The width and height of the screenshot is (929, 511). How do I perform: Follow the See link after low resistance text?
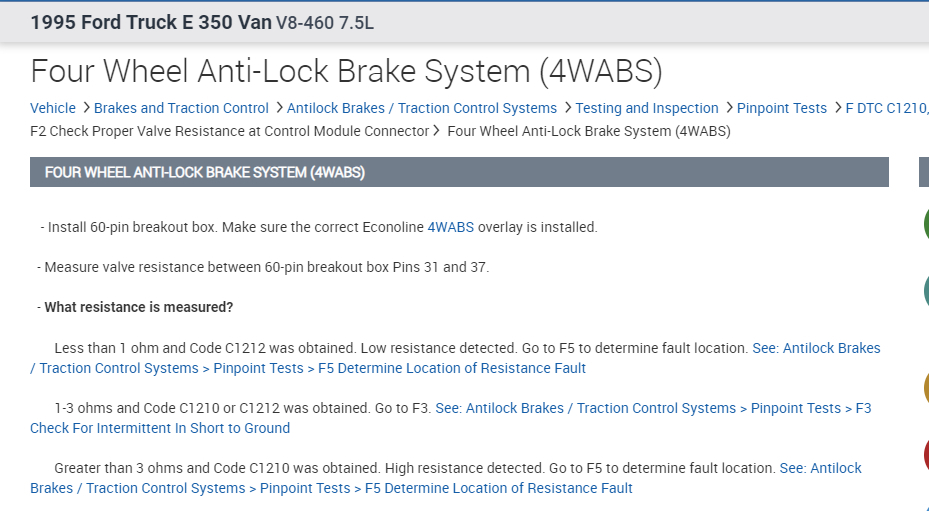tap(816, 348)
